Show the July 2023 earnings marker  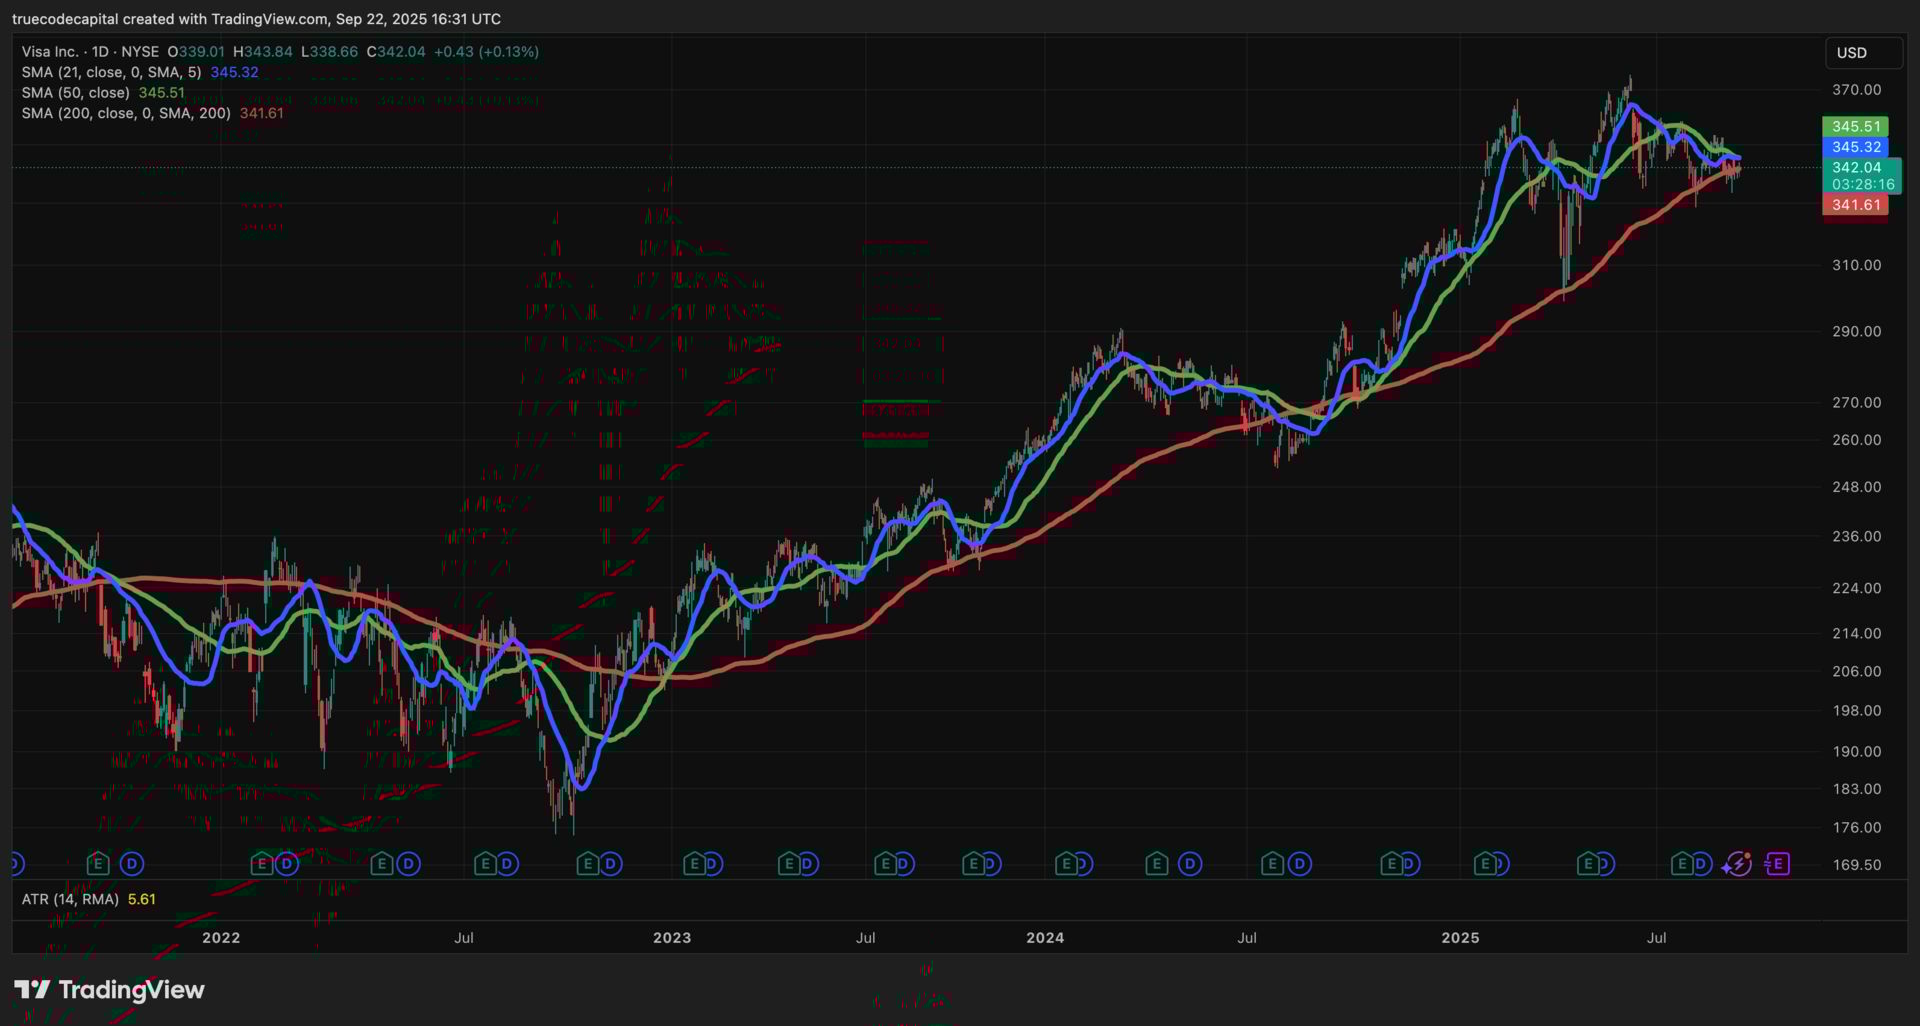coord(885,863)
